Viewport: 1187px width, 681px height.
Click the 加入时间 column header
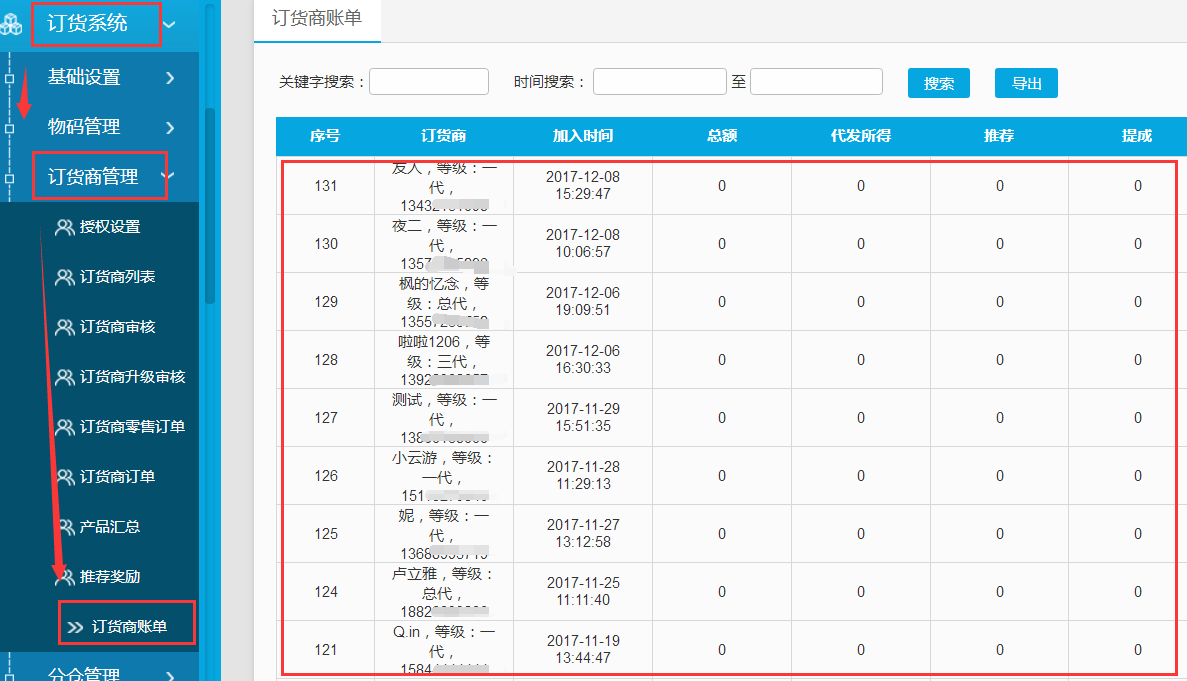[x=583, y=136]
